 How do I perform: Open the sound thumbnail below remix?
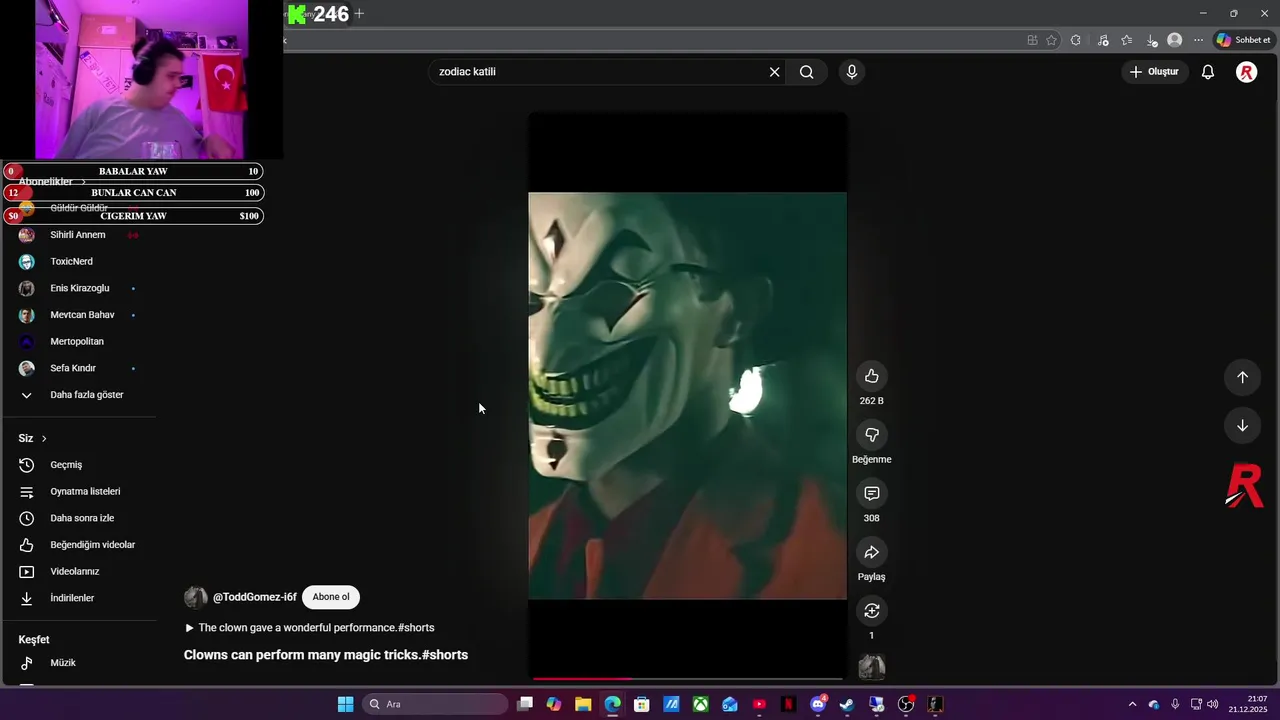pos(872,667)
